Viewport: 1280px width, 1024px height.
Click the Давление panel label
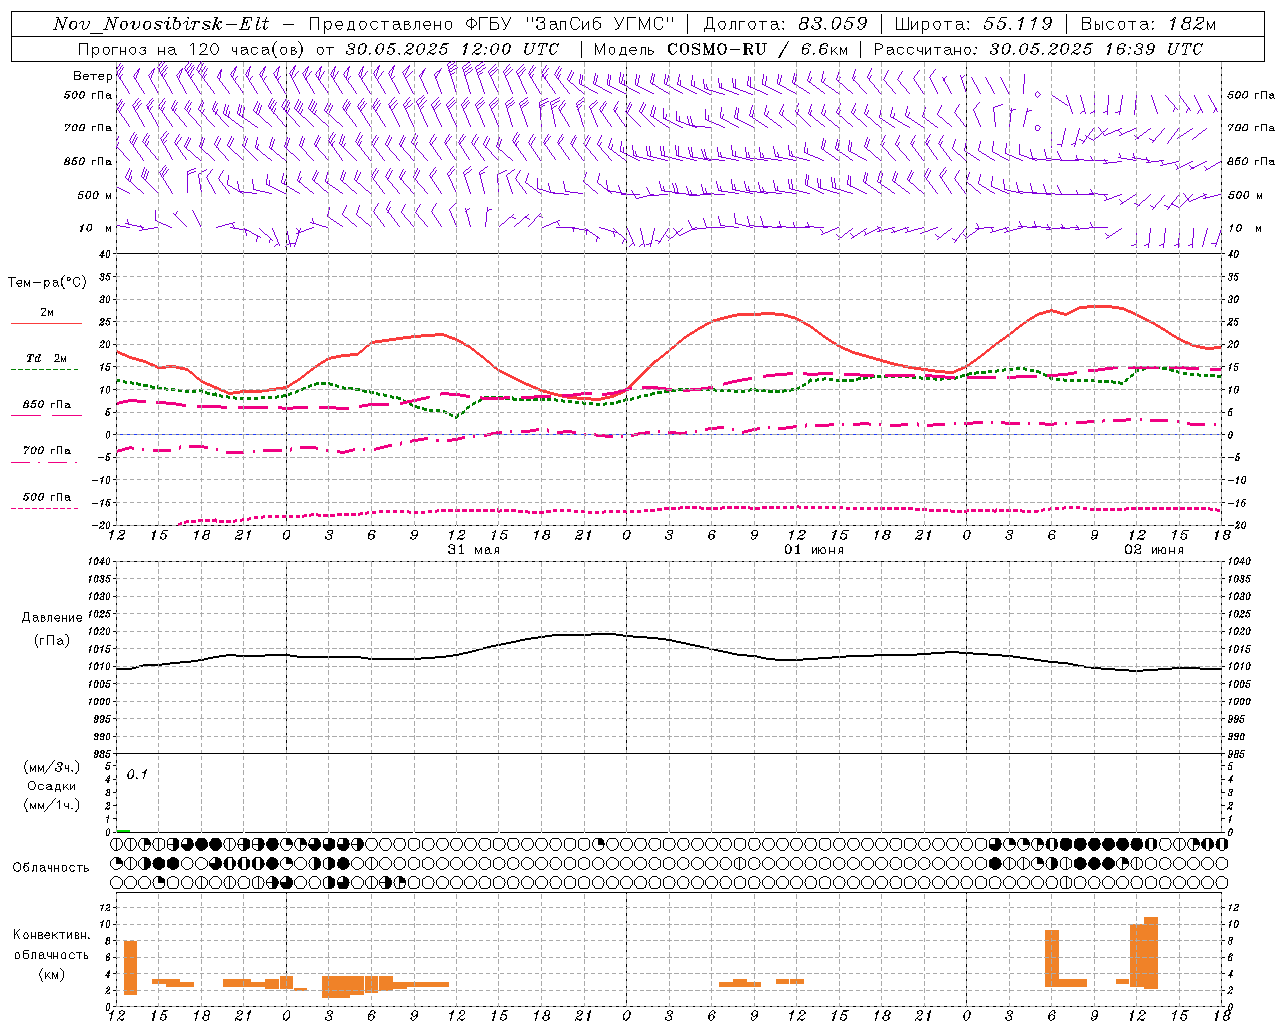[52, 618]
